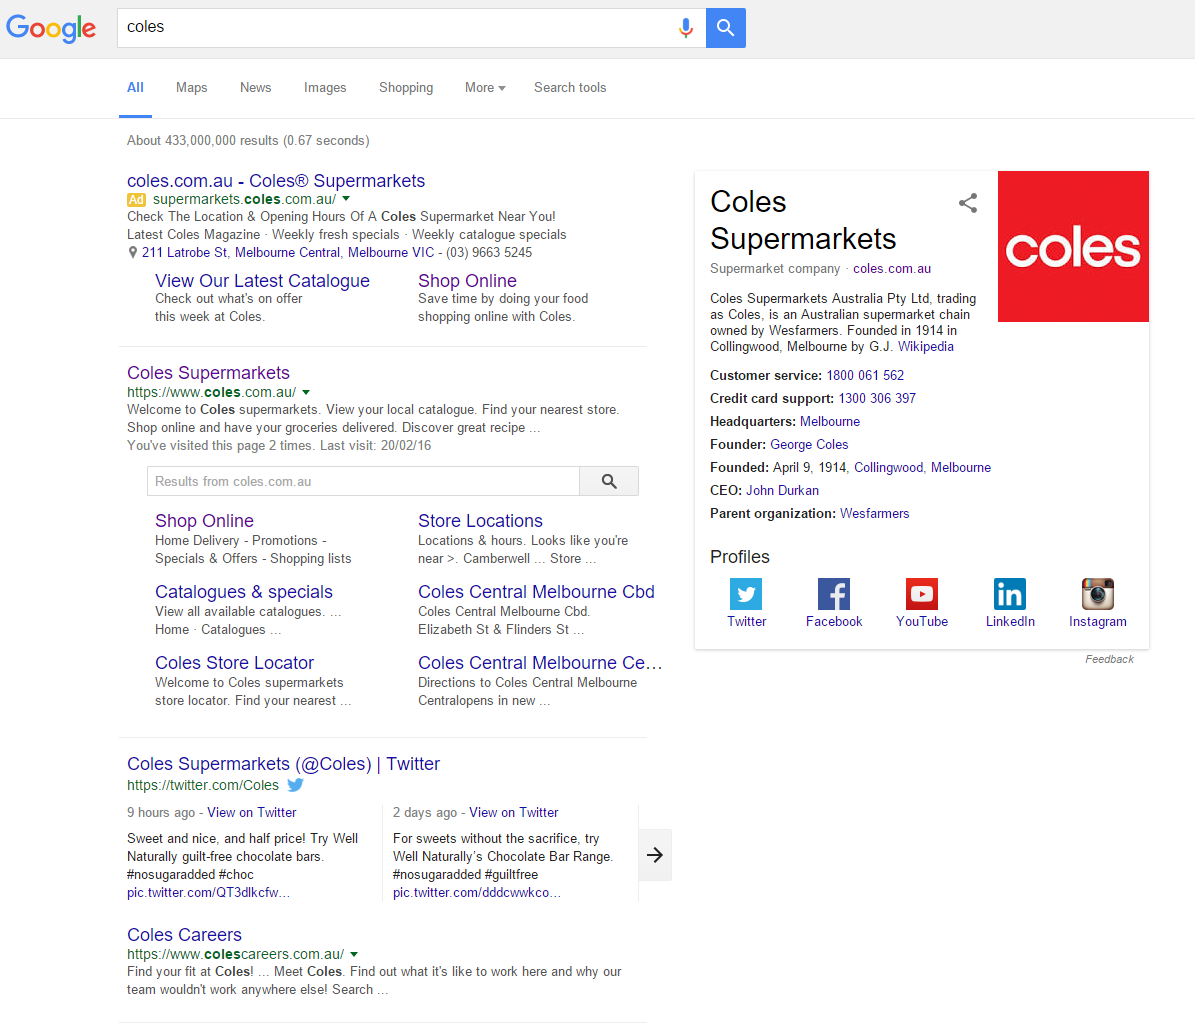Search within coles.com.au using magnifier button
This screenshot has height=1032, width=1195.
(609, 481)
